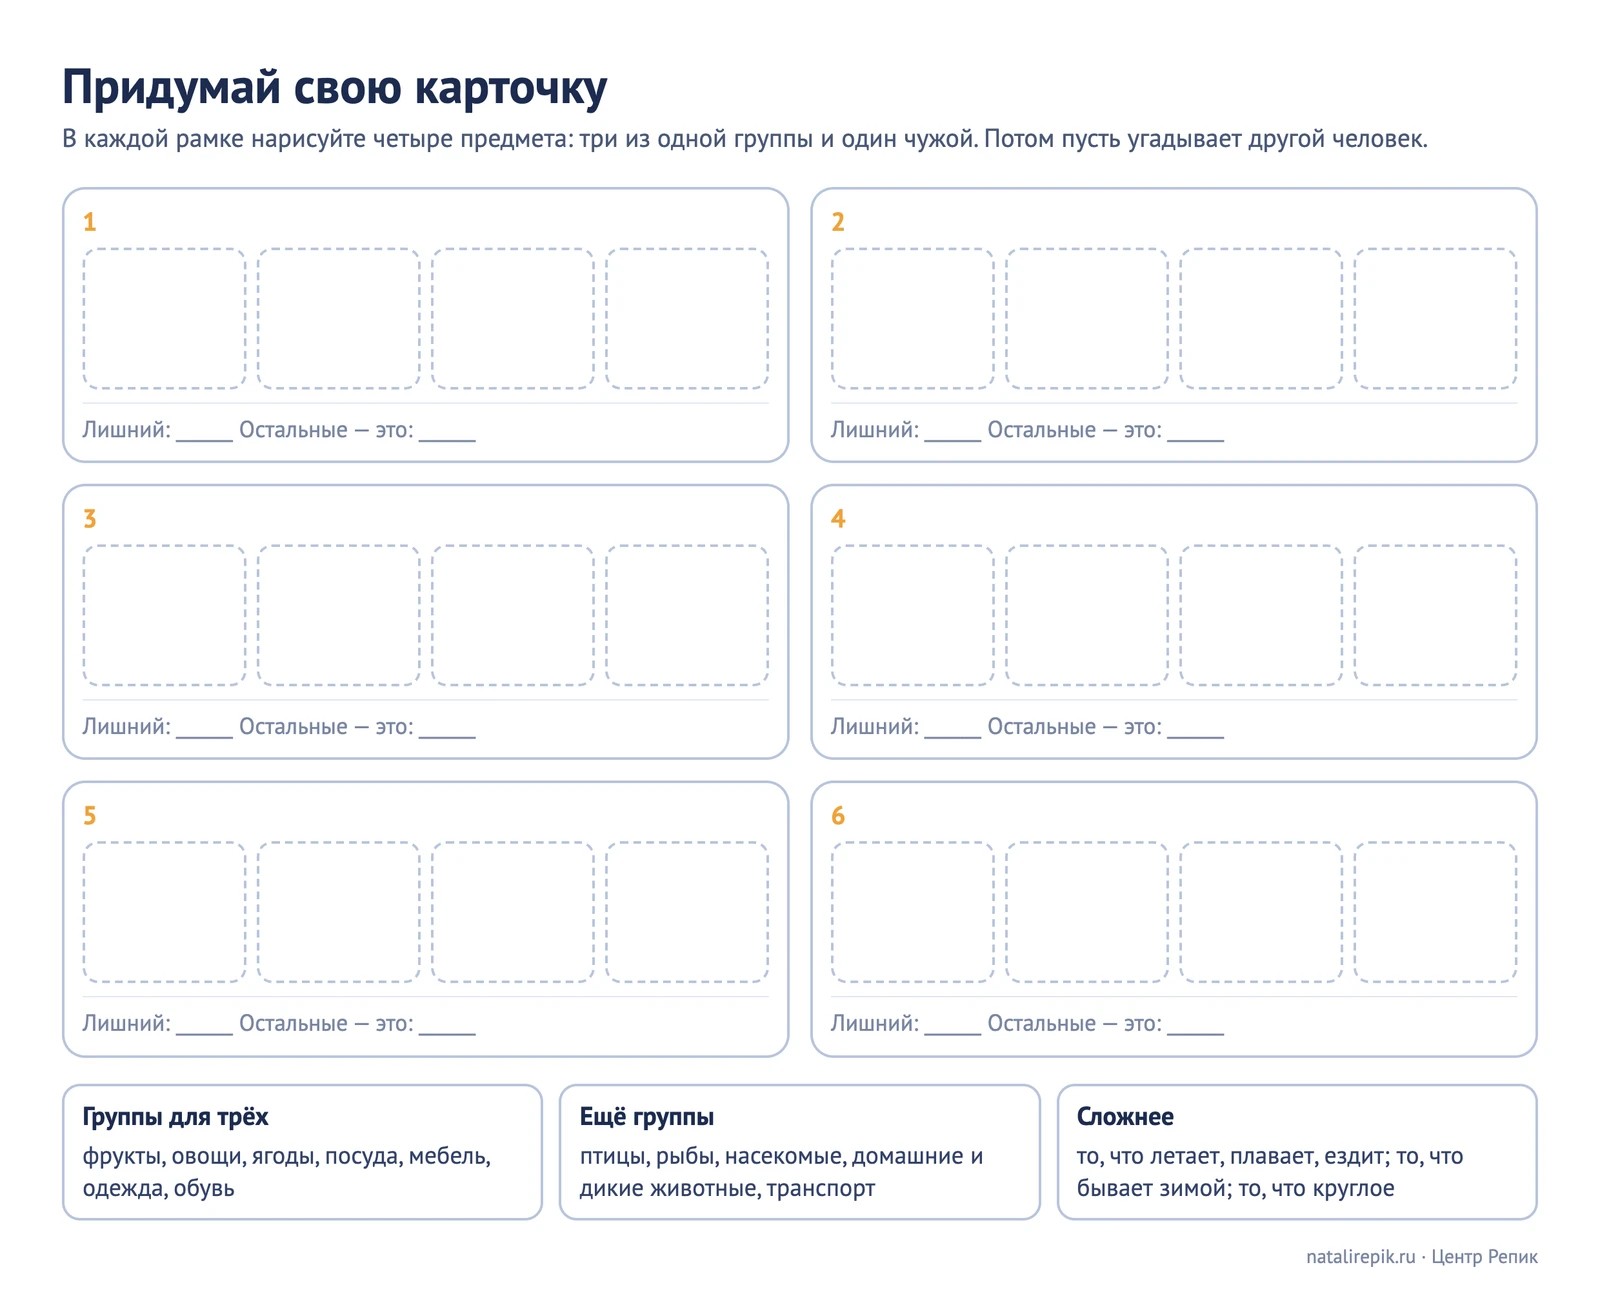
Task: Click the blank after "Остальные — это:" in card 1
Action: pyautogui.click(x=447, y=432)
